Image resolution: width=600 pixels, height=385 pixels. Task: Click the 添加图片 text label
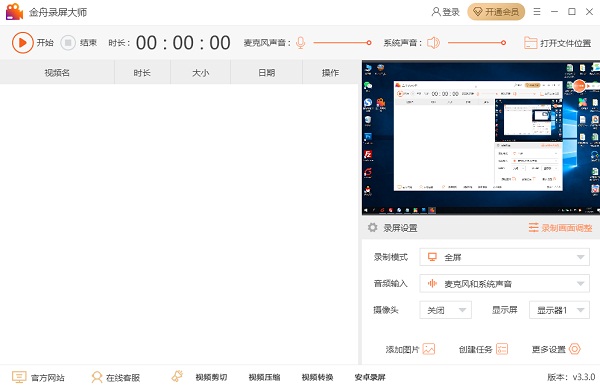(x=403, y=349)
